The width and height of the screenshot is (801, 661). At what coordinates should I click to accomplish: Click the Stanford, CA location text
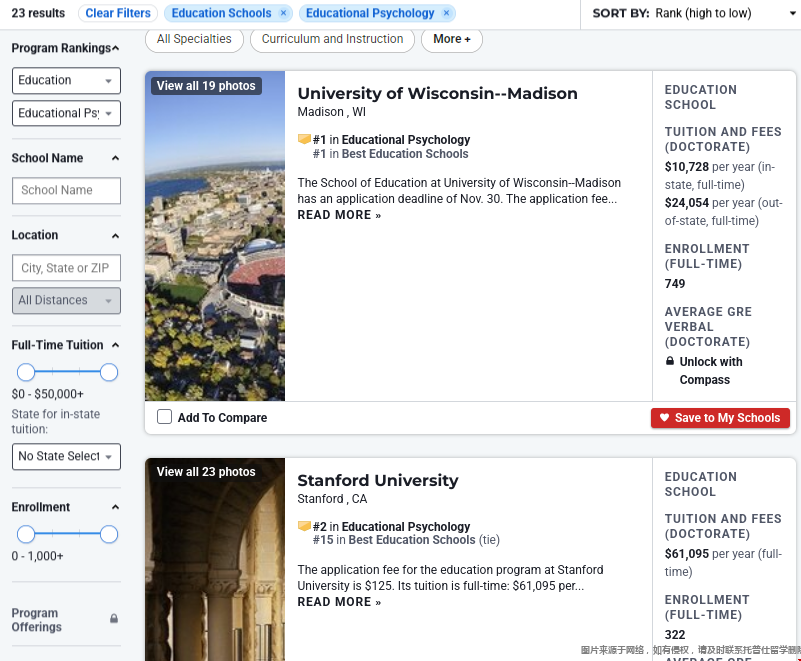[x=332, y=499]
